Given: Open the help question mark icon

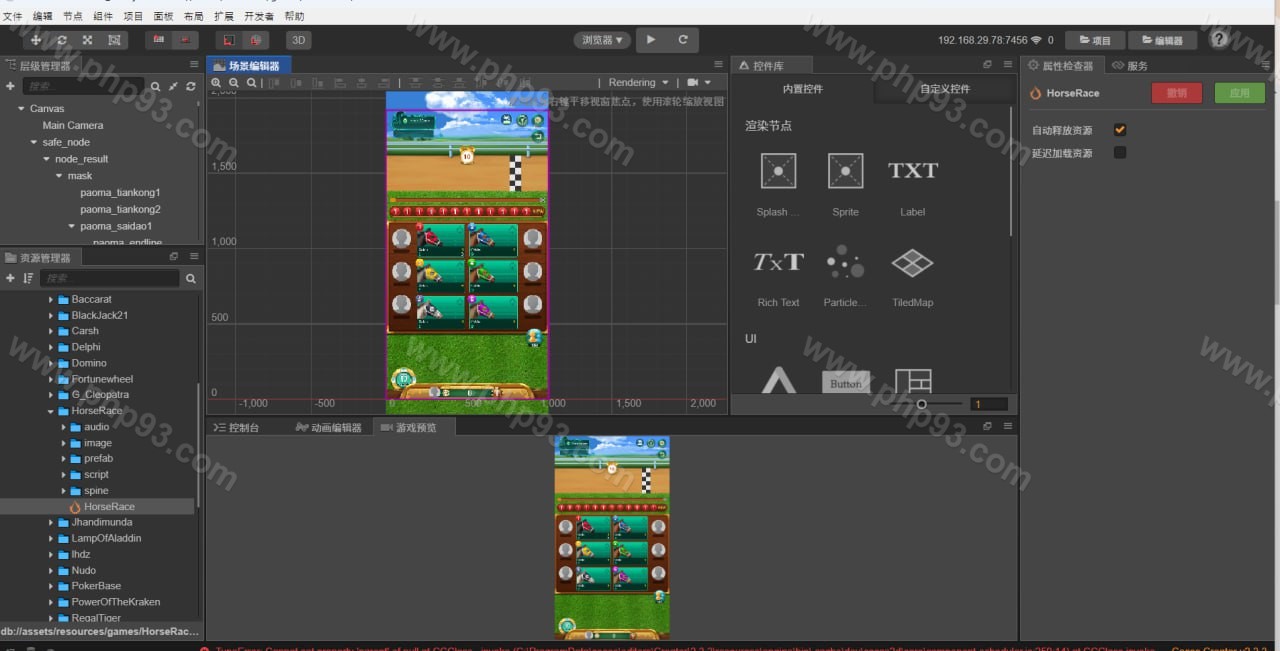Looking at the screenshot, I should (x=1219, y=40).
